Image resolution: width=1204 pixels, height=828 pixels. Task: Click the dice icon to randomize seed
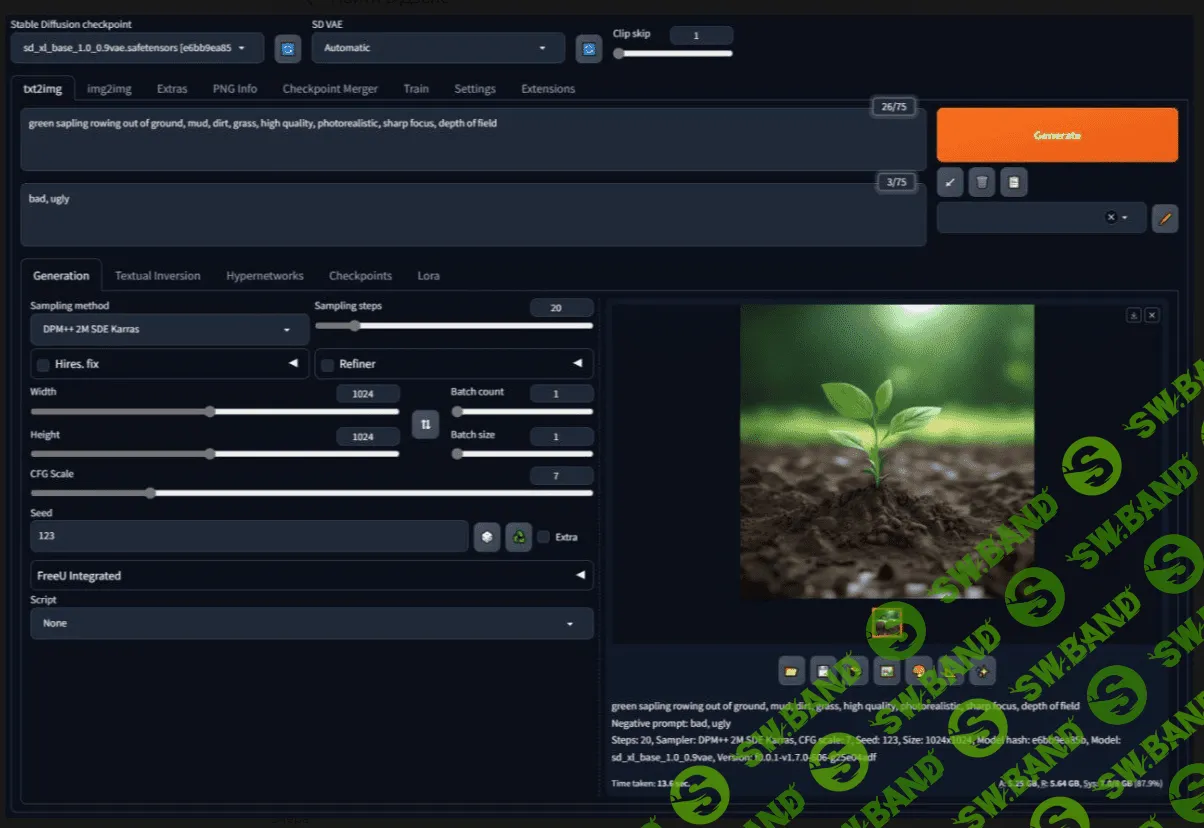point(487,537)
